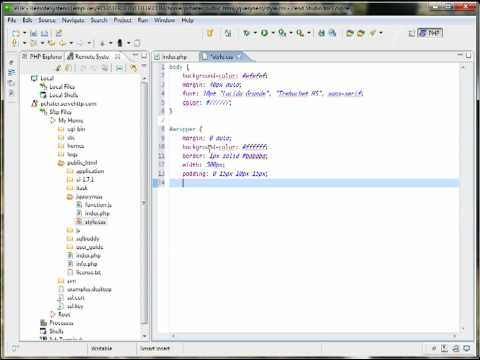Select the PHP perspective button
The height and width of the screenshot is (360, 480).
430,33
